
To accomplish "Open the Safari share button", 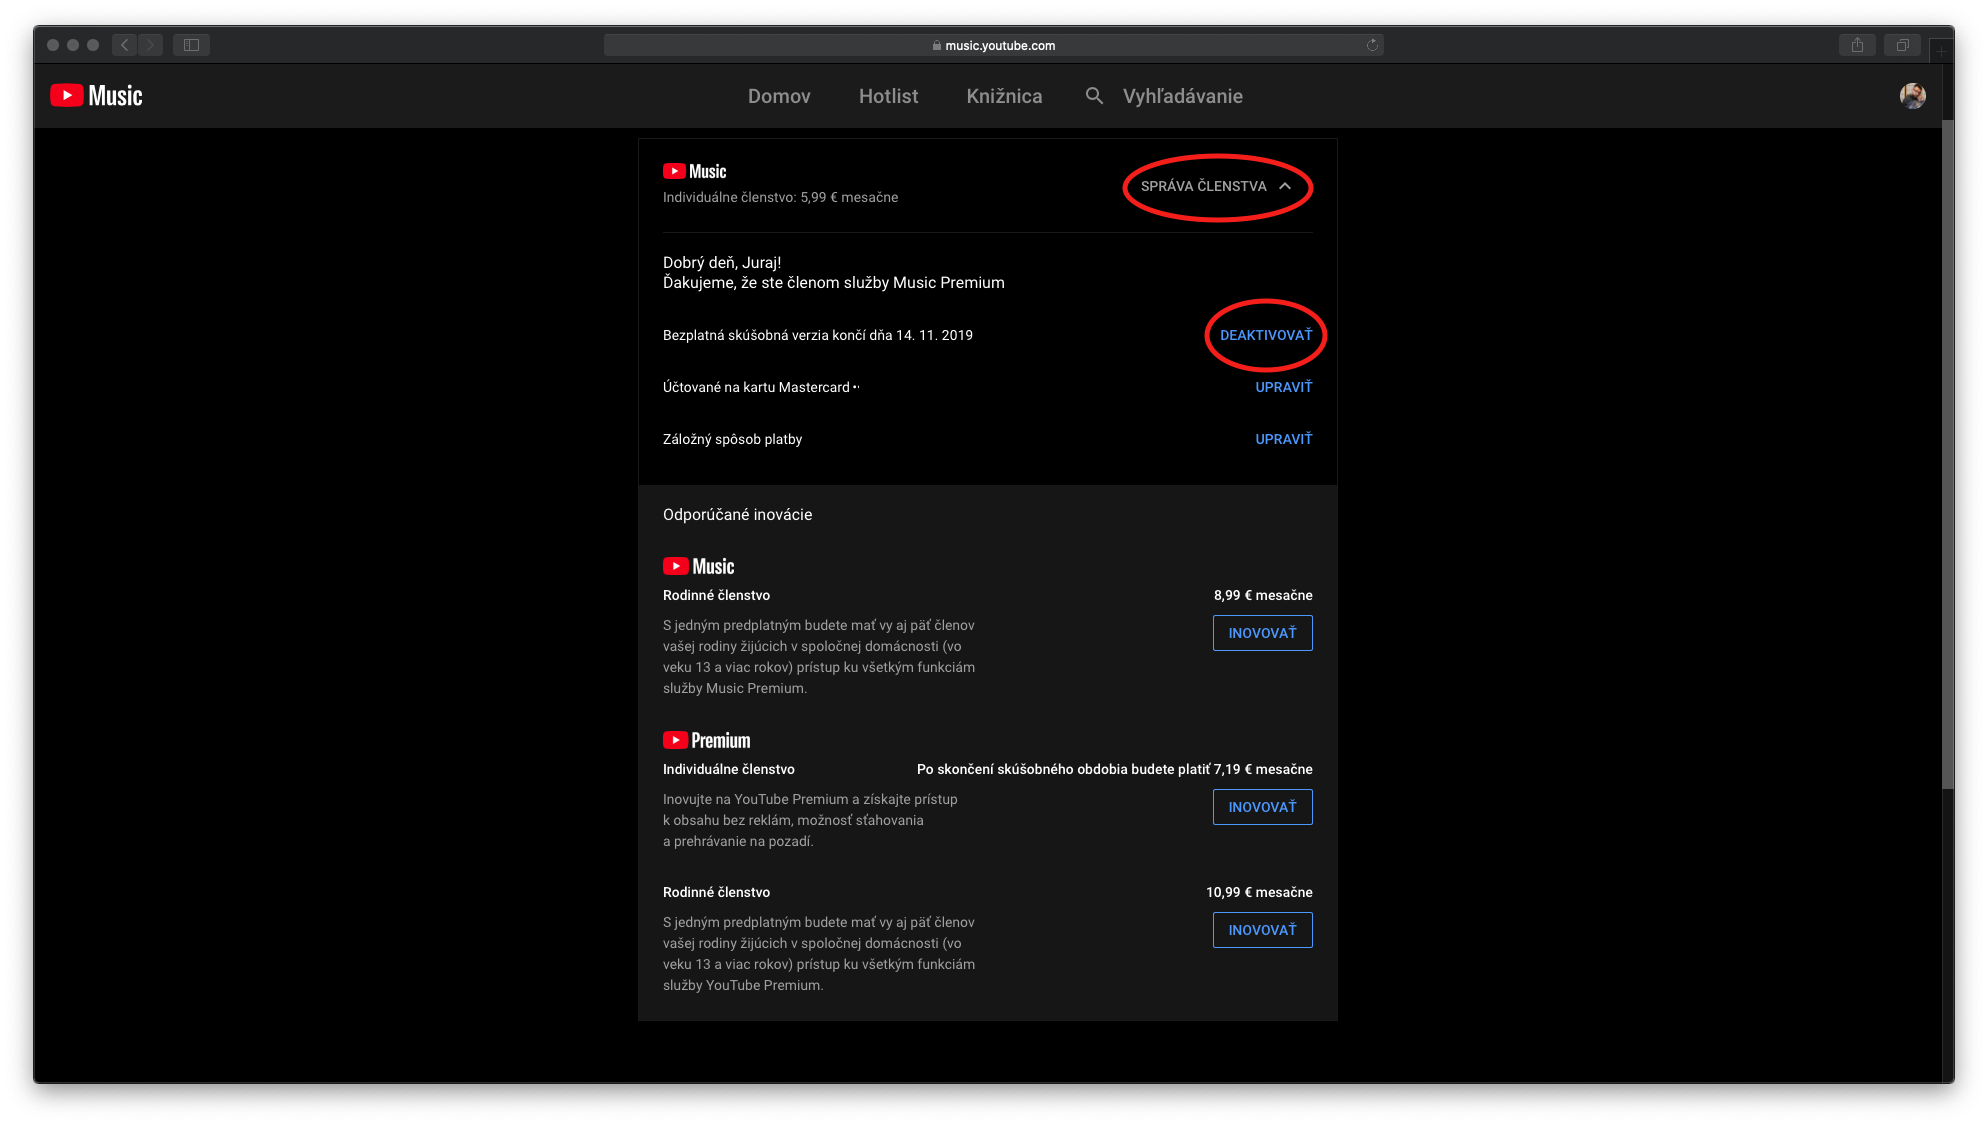I will [1857, 45].
